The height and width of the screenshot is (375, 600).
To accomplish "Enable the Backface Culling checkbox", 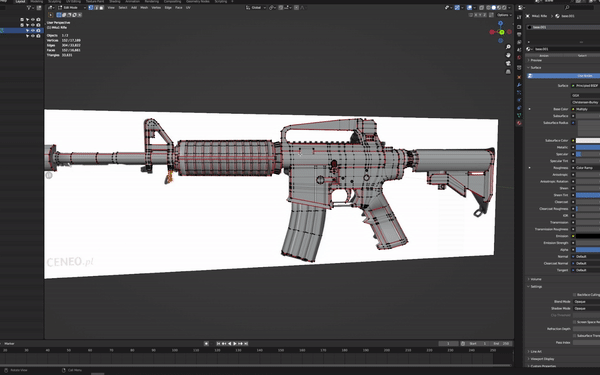I will [574, 295].
